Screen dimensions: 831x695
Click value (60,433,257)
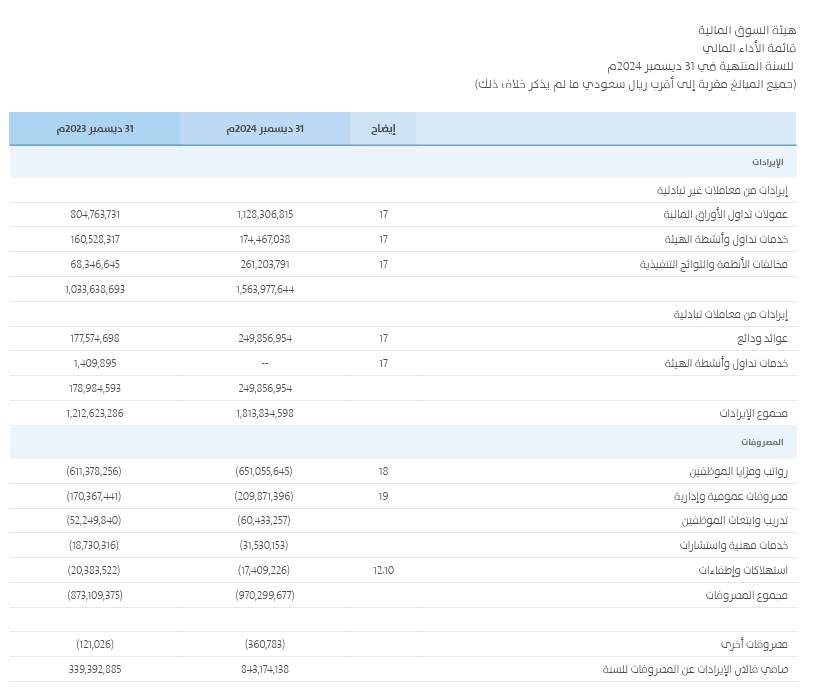pos(264,521)
